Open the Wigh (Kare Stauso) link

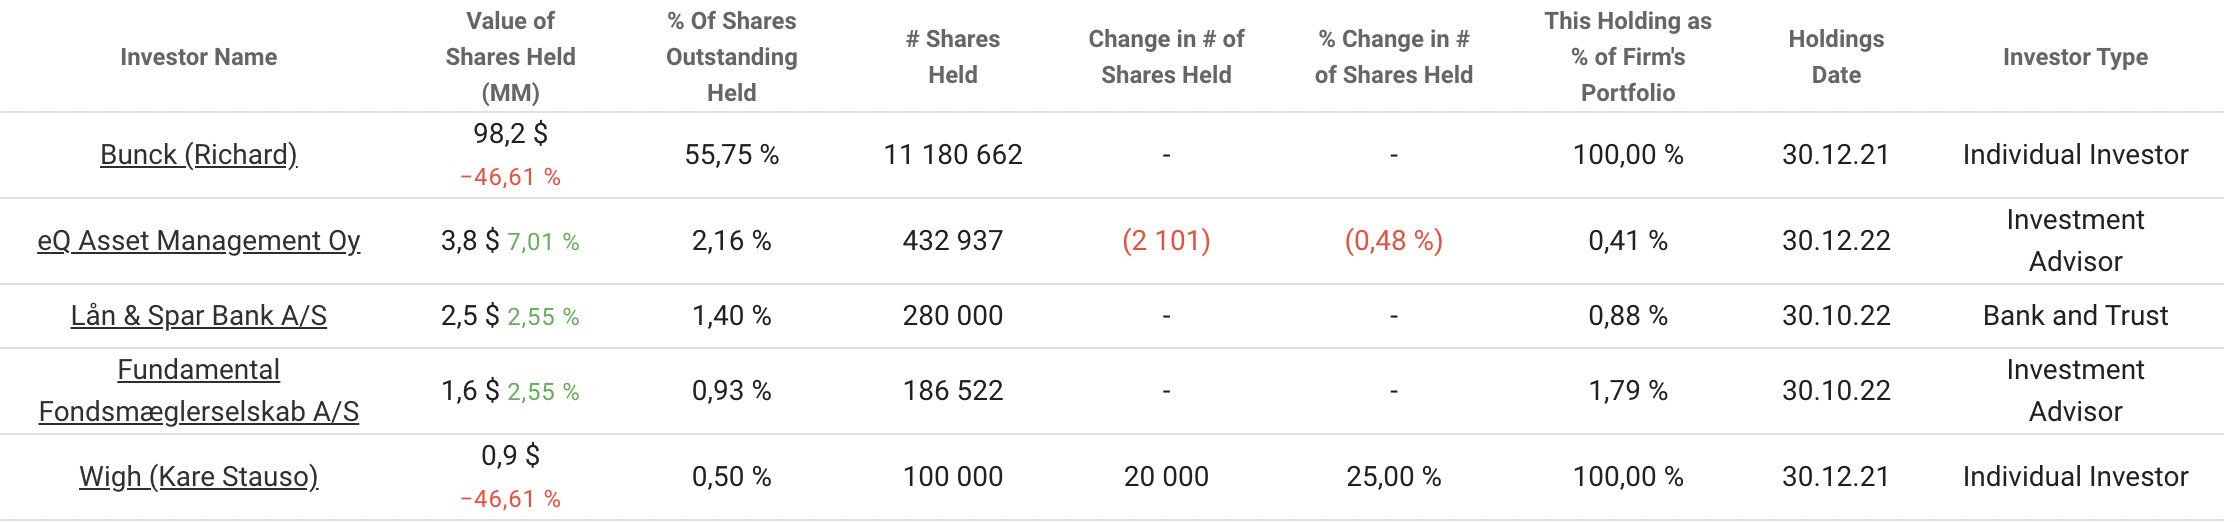(x=198, y=477)
